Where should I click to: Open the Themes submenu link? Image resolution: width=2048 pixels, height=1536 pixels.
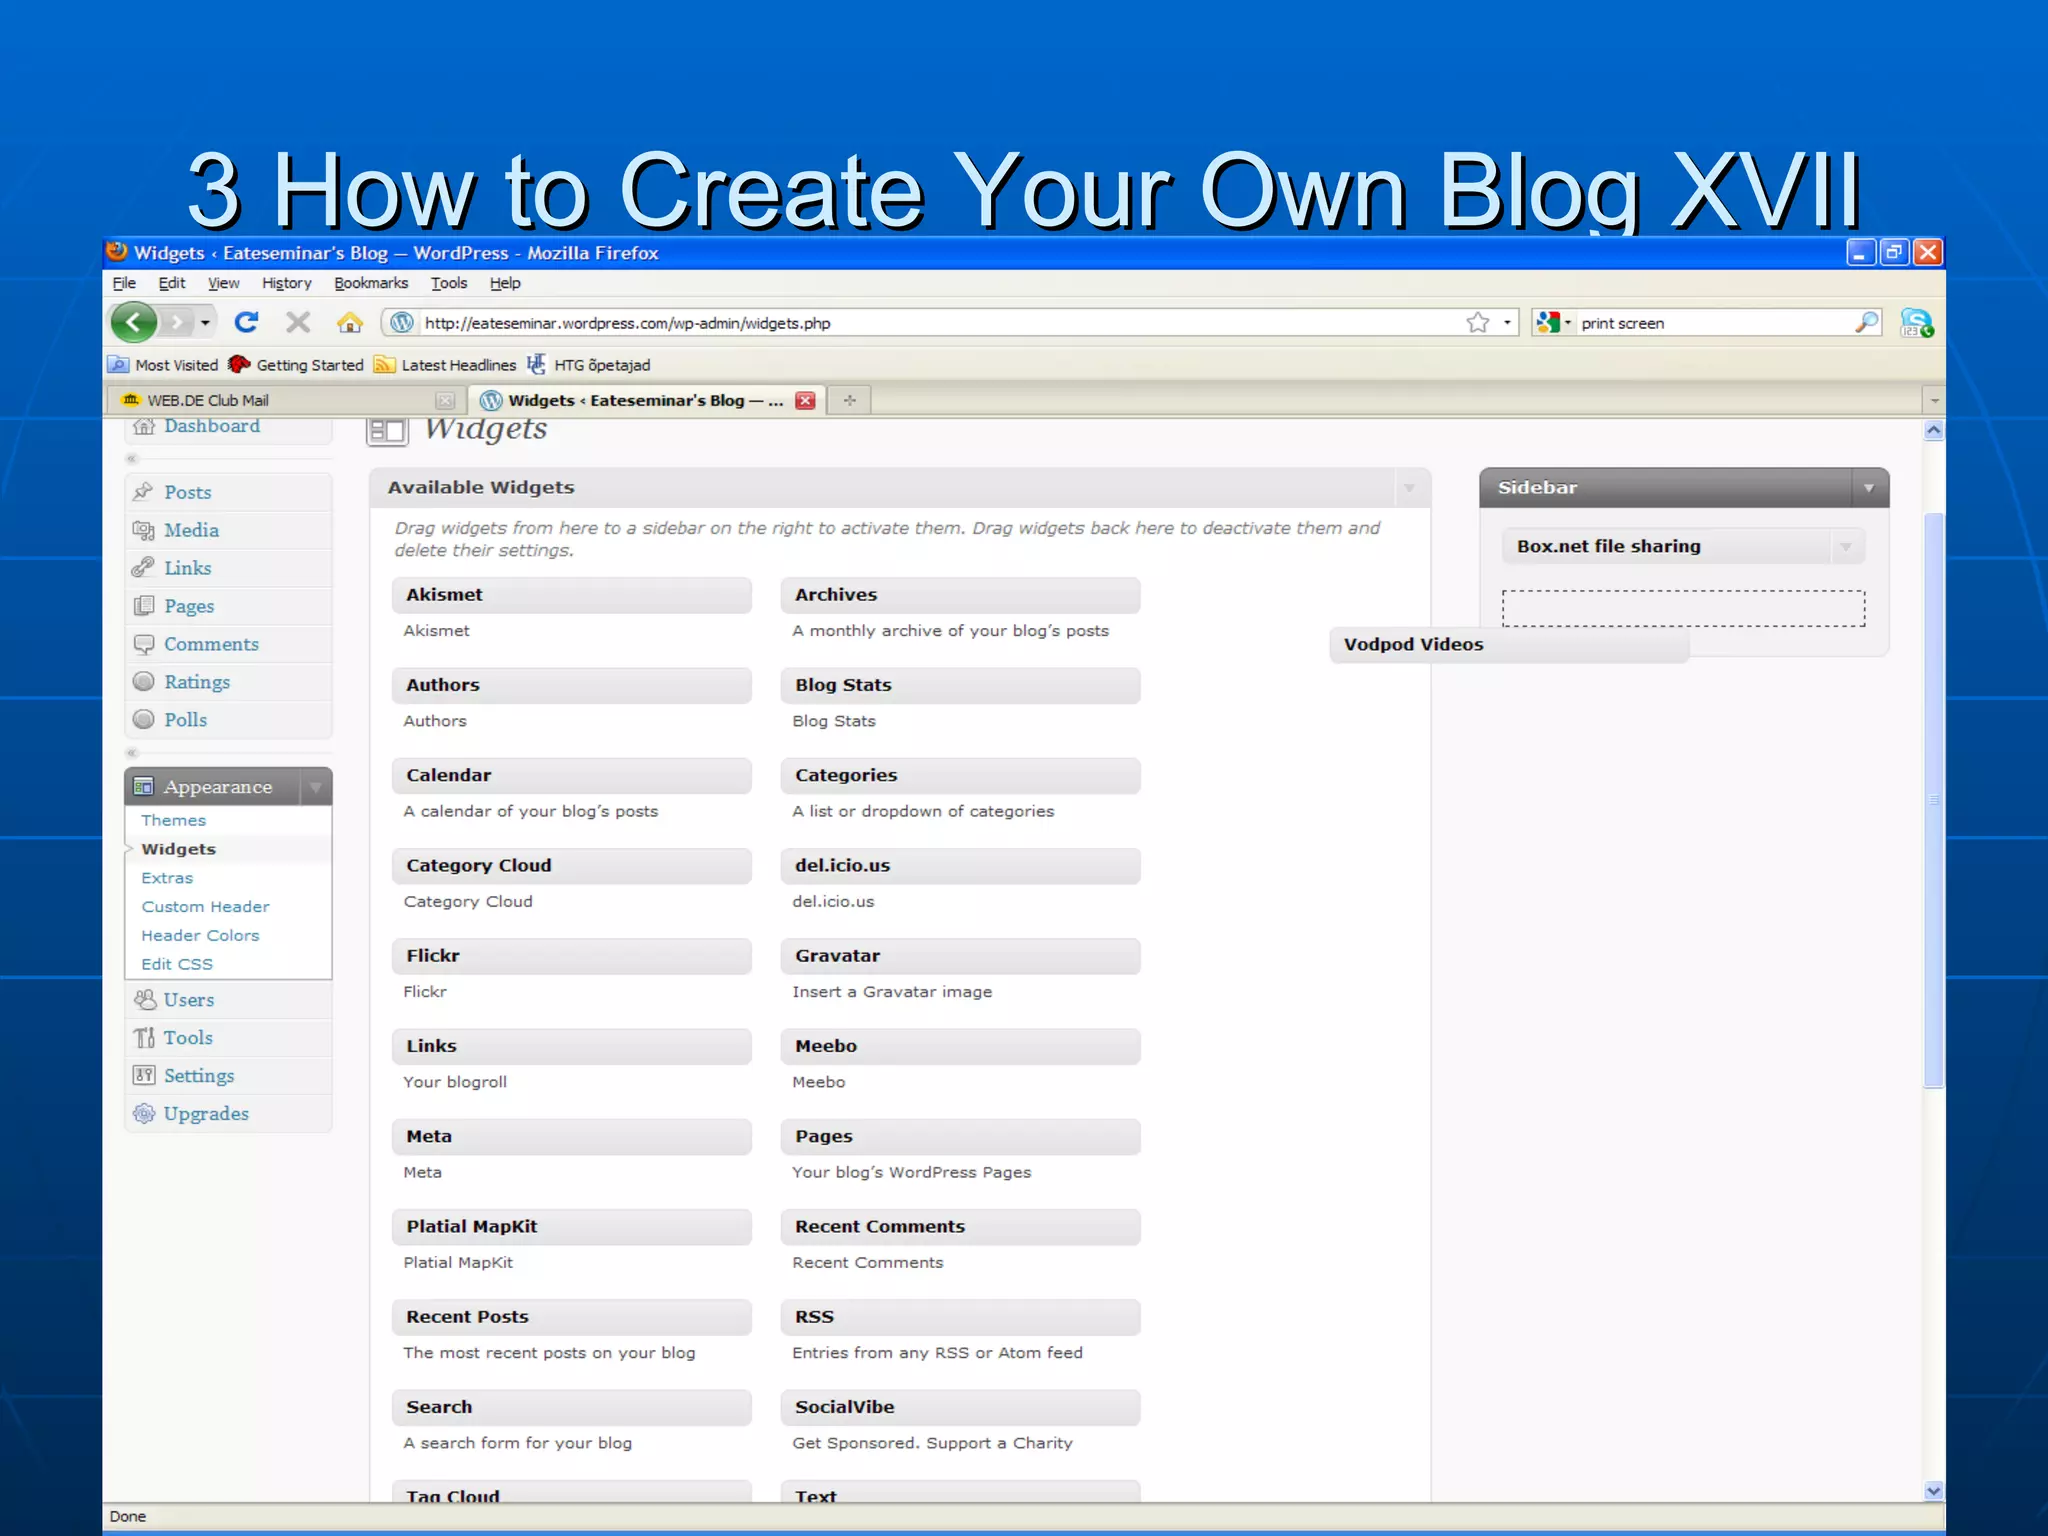(173, 820)
